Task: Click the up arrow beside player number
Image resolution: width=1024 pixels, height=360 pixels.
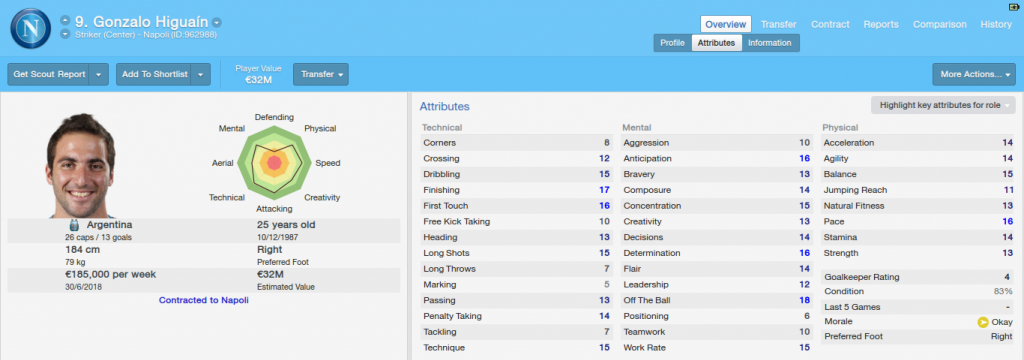Action: tap(65, 22)
